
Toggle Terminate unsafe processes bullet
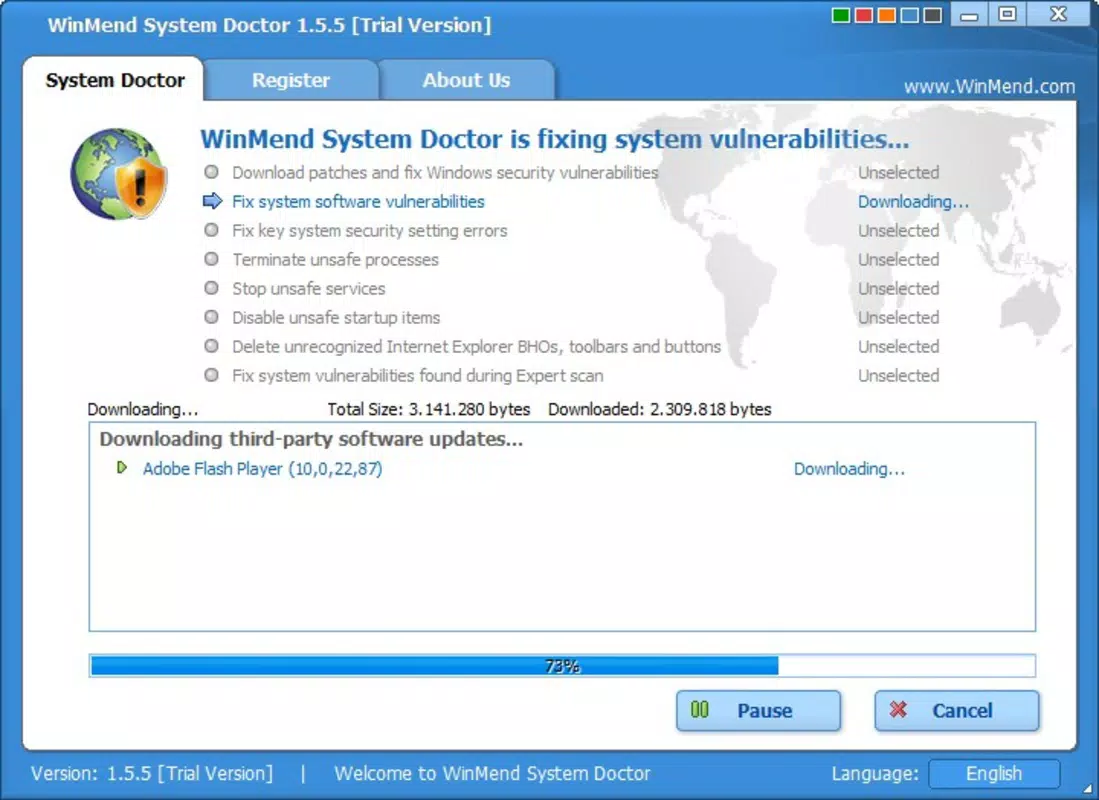(x=211, y=259)
